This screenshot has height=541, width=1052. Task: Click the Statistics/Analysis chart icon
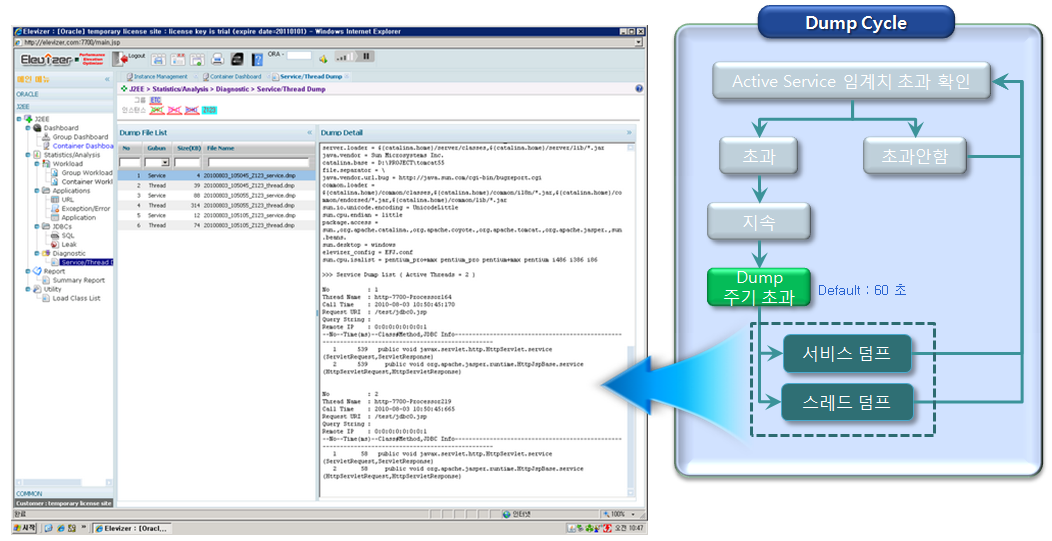[37, 155]
